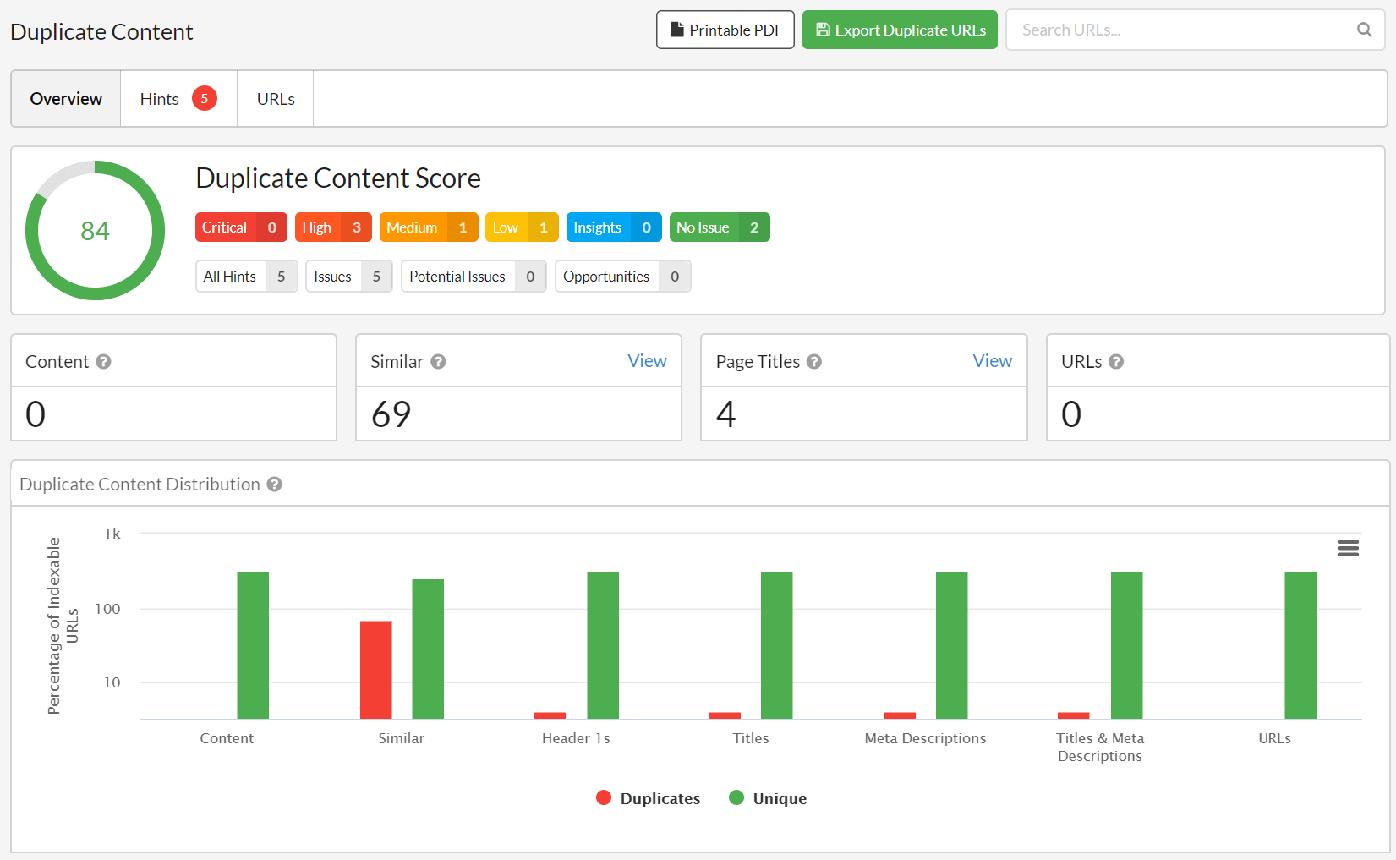Open the URLs tab

(x=275, y=99)
